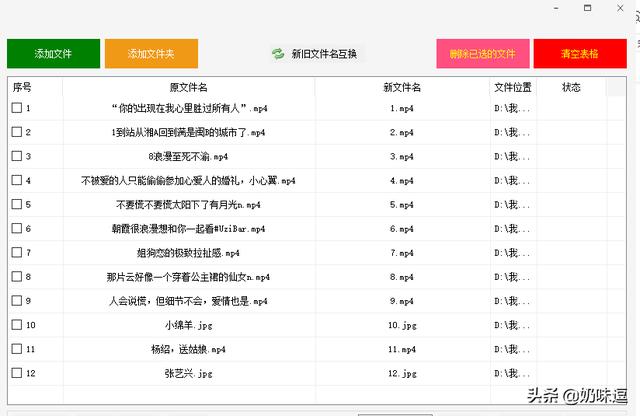The image size is (640, 416).
Task: Tick the checkbox for row 2
Action: (x=17, y=132)
